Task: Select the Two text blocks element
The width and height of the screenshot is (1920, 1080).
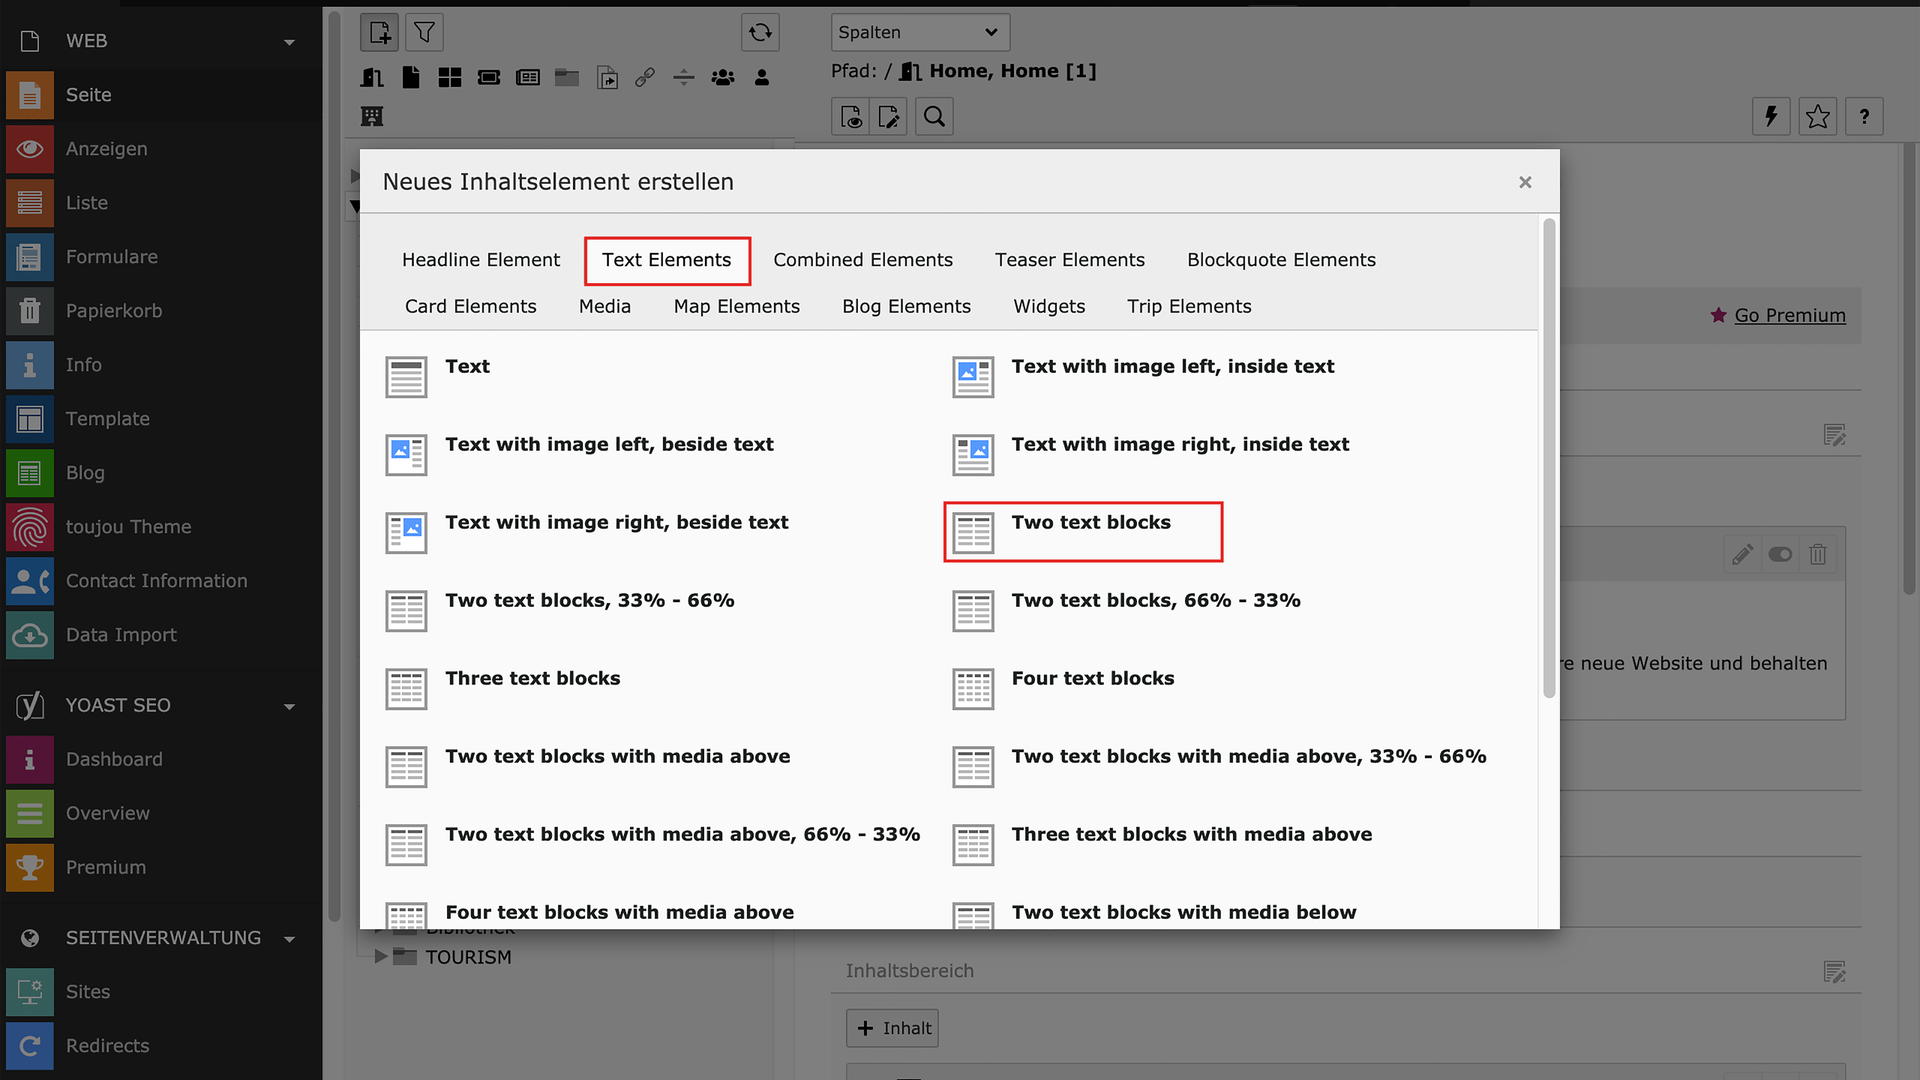Action: click(1090, 523)
